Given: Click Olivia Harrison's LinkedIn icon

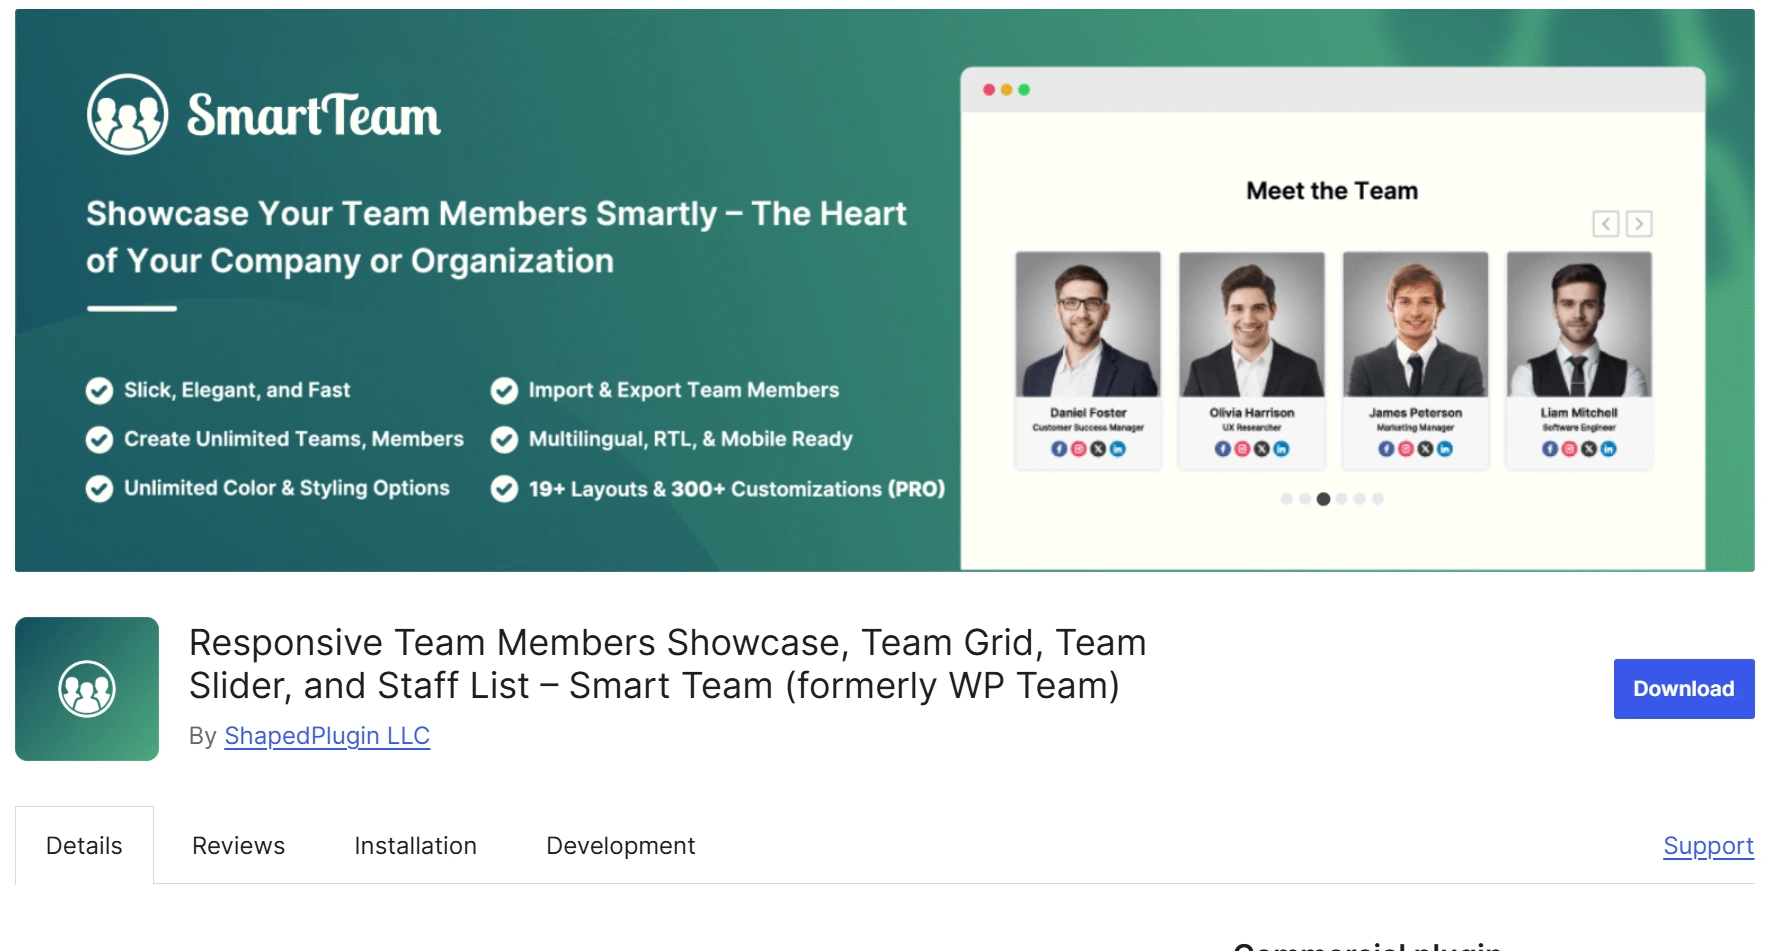Looking at the screenshot, I should coord(1281,449).
